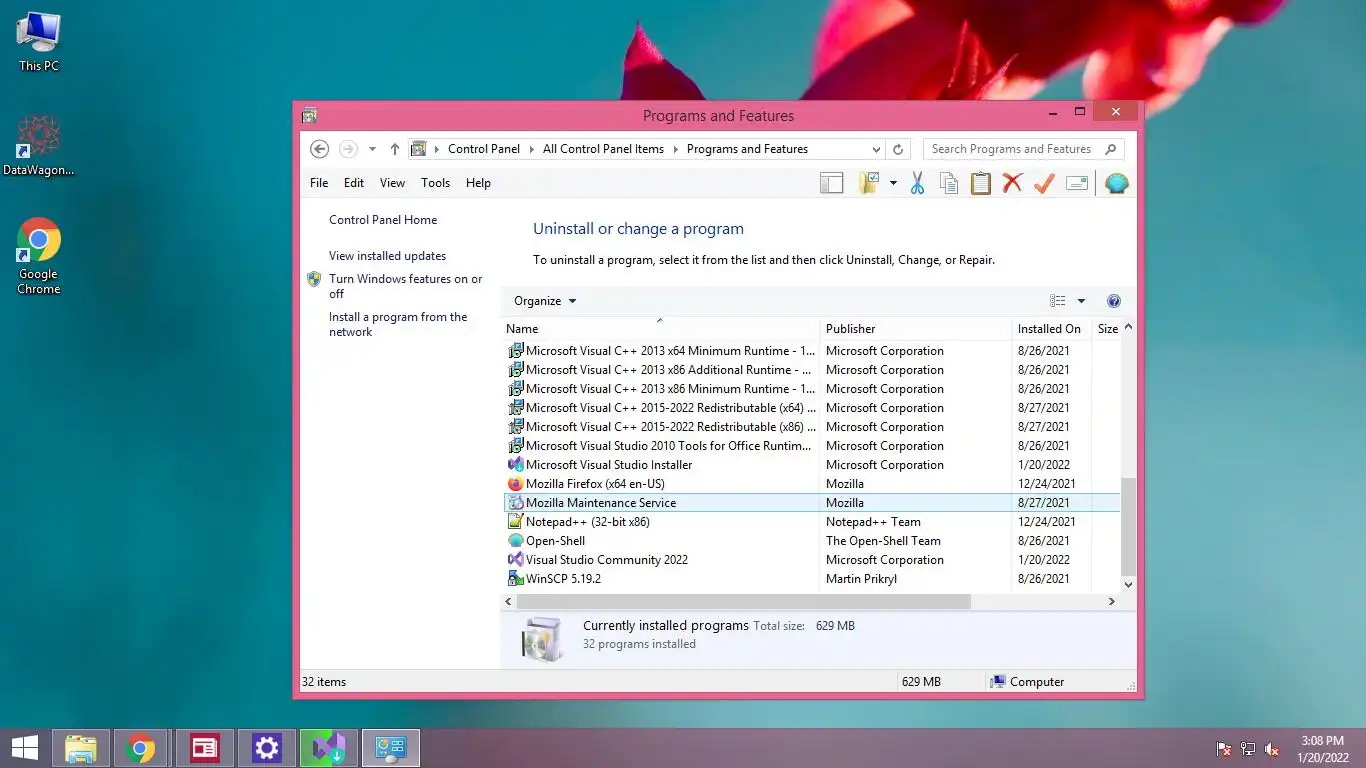Open the View menu

(x=392, y=183)
